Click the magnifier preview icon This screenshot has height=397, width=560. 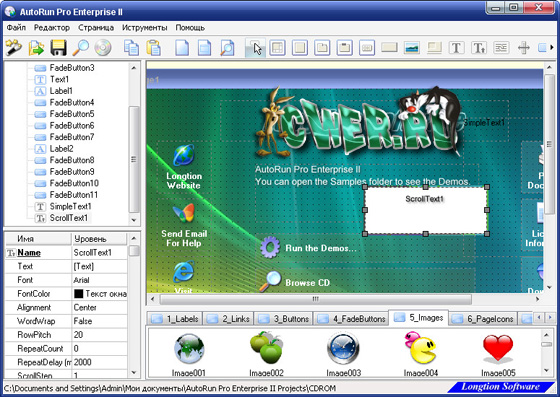click(81, 48)
